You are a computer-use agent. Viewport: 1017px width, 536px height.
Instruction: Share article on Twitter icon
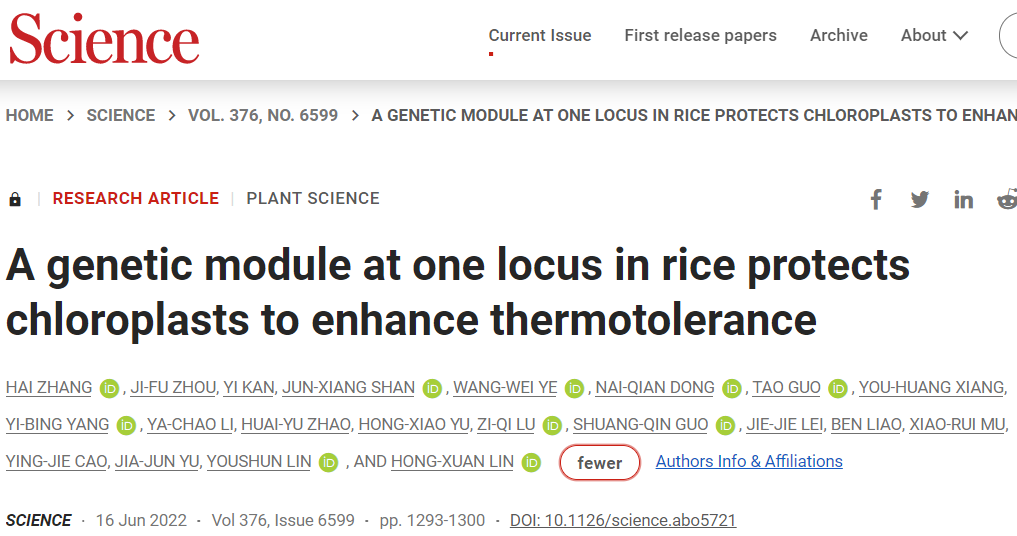click(920, 199)
